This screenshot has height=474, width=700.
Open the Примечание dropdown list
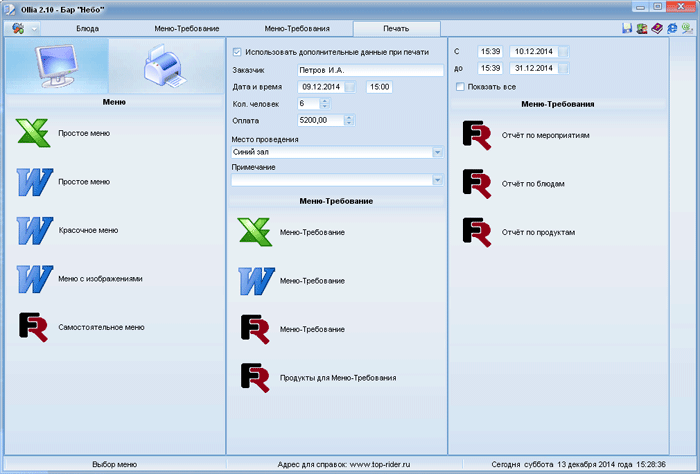[x=438, y=180]
